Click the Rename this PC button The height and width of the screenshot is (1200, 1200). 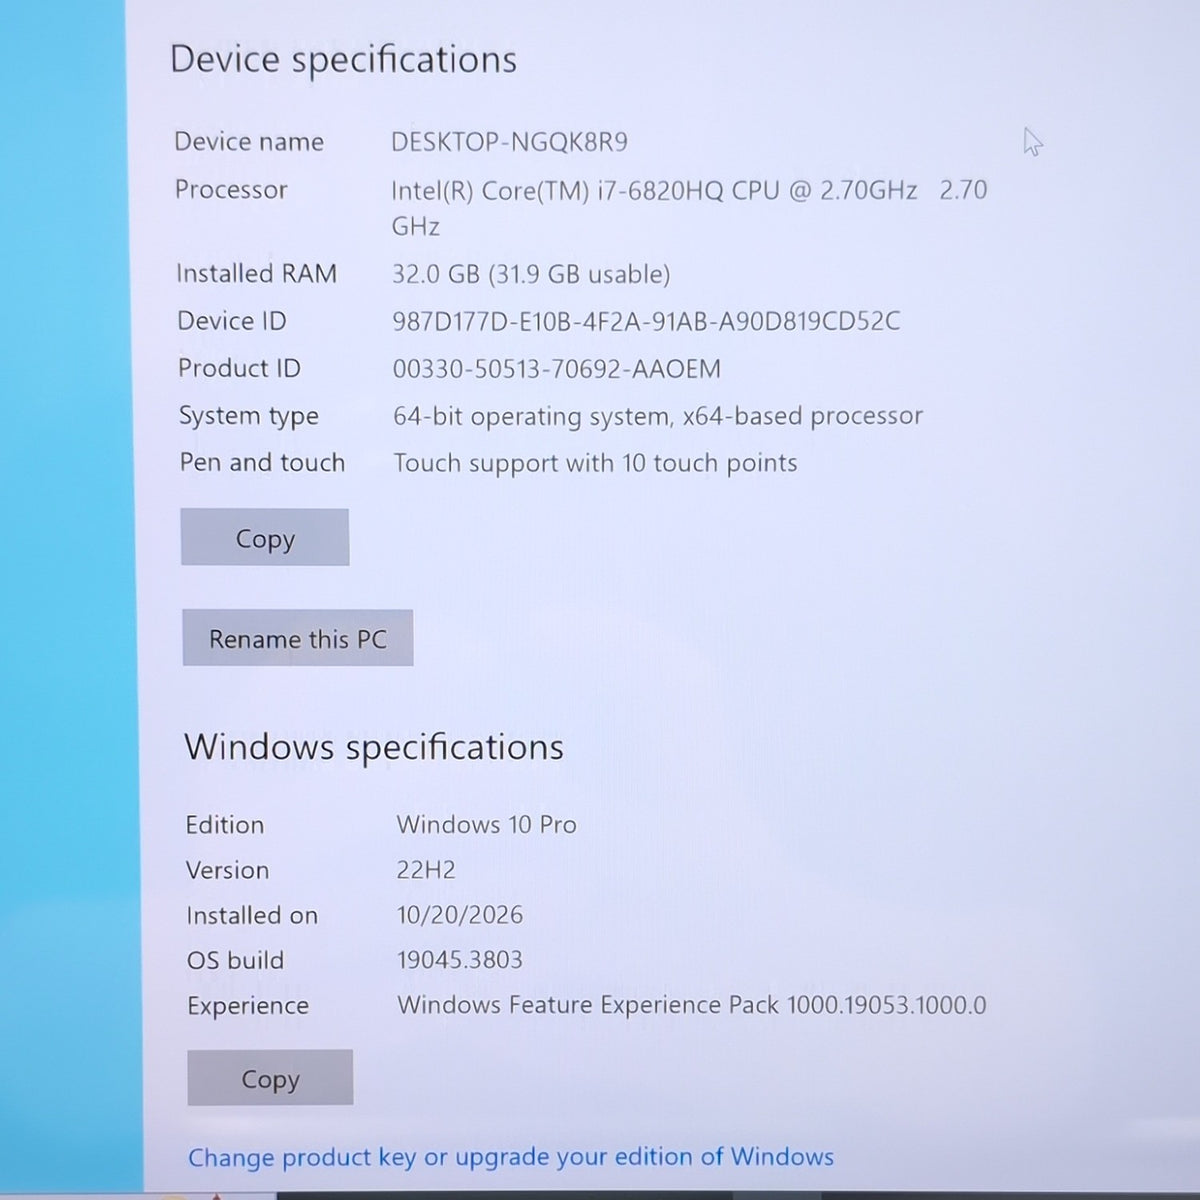click(298, 638)
